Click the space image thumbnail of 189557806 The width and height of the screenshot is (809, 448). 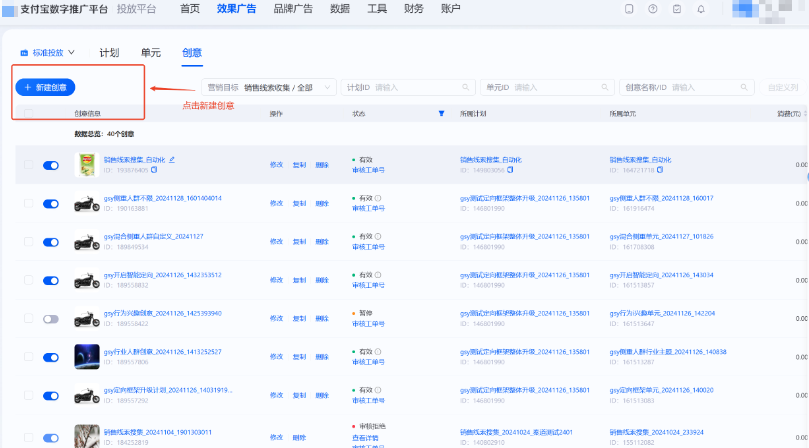pos(87,357)
